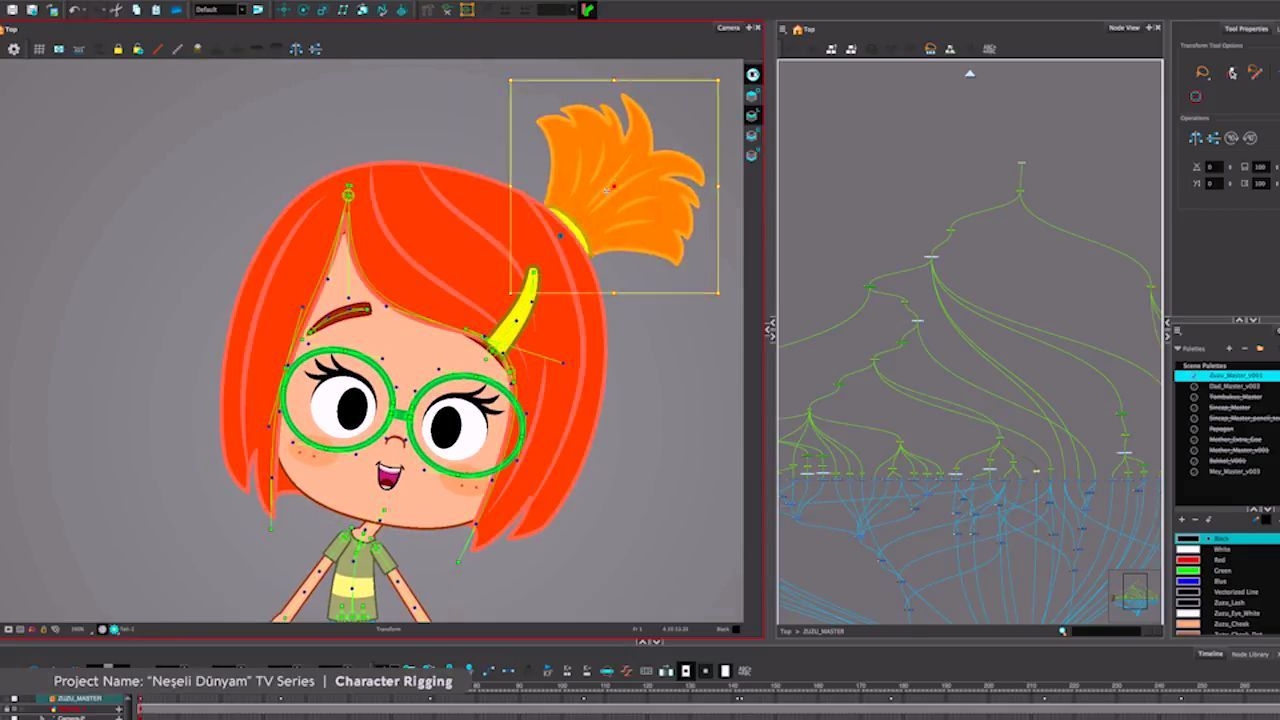The height and width of the screenshot is (720, 1280).
Task: Select the Mey_Master_v003 palette
Action: coord(1234,471)
